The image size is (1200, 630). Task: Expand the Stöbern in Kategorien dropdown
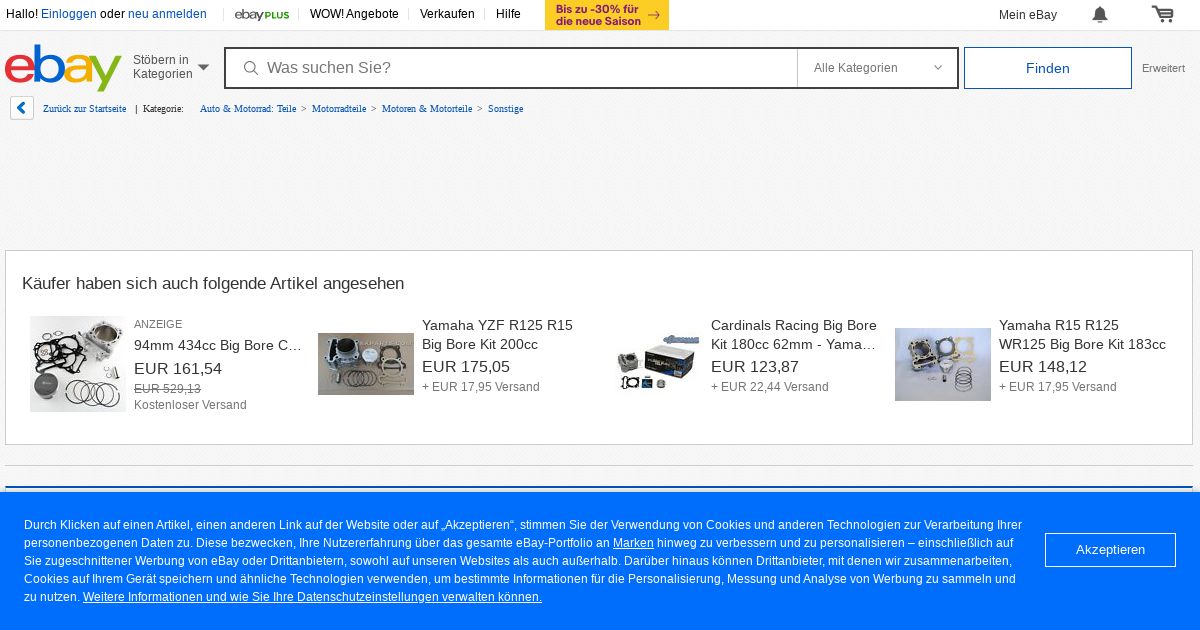click(x=171, y=67)
